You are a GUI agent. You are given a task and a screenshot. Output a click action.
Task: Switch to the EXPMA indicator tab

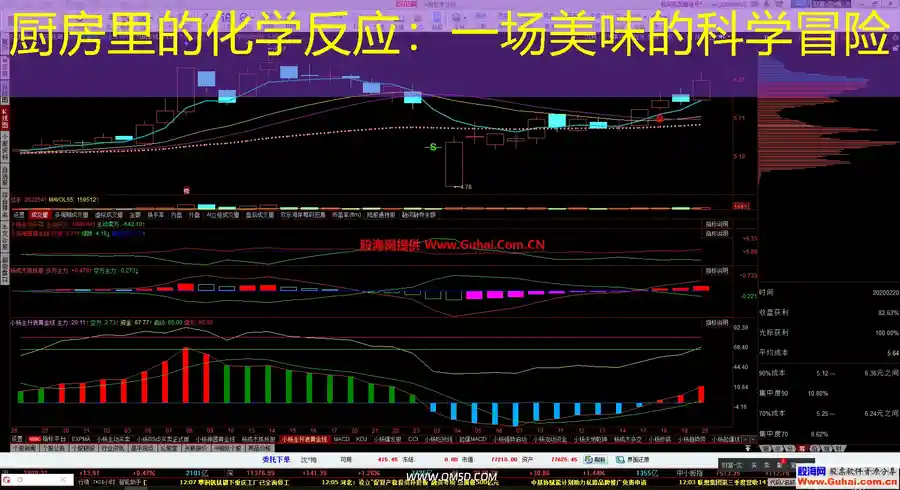(x=81, y=439)
